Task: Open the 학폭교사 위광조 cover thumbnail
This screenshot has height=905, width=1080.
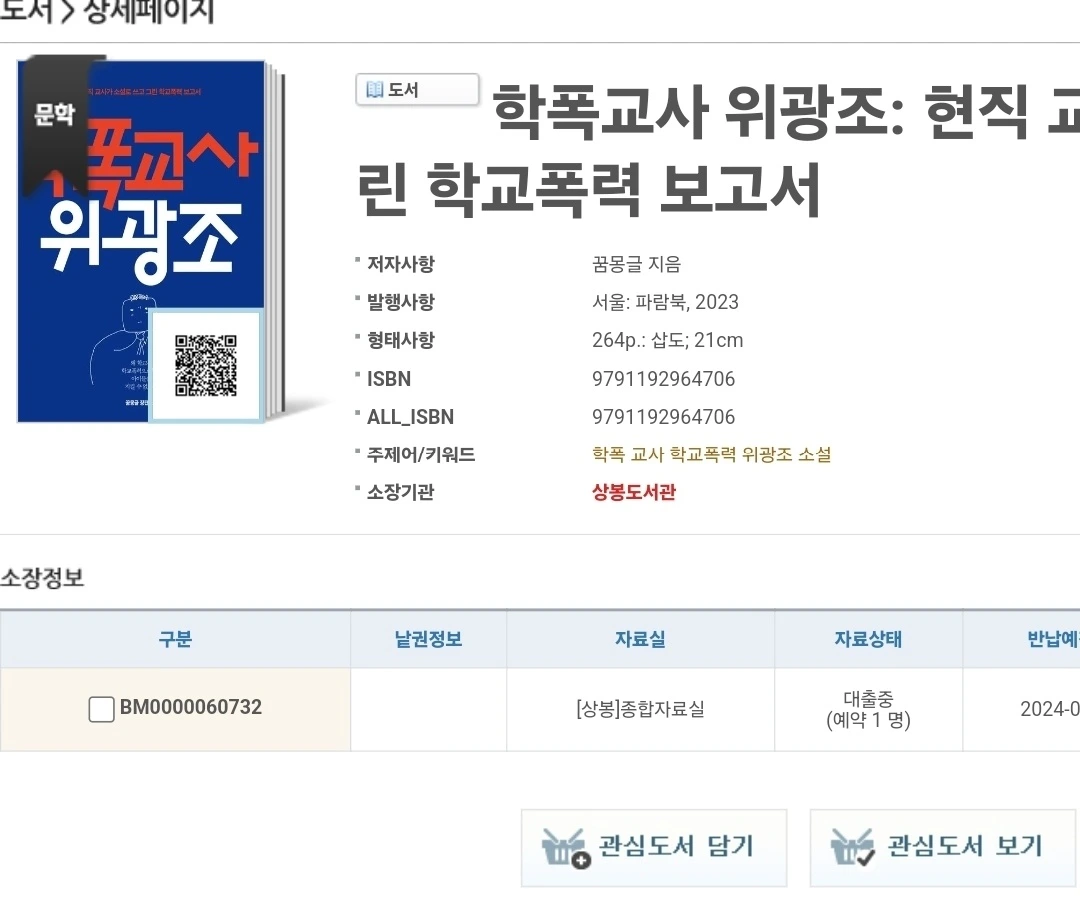Action: (x=150, y=241)
